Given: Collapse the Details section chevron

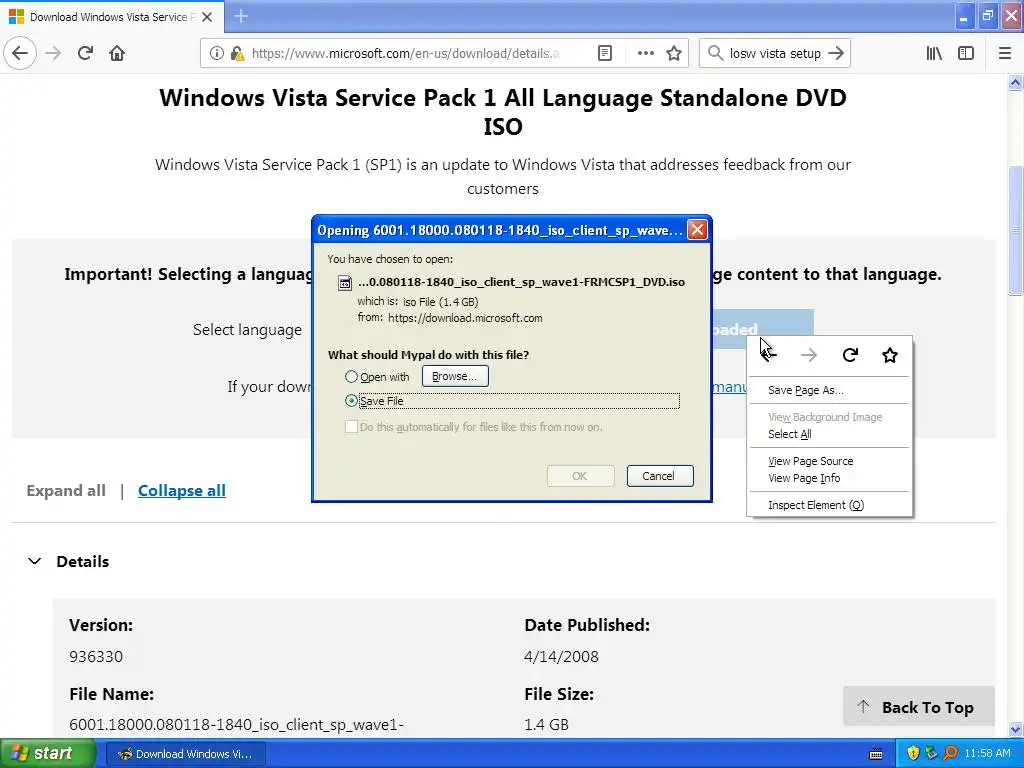Looking at the screenshot, I should click(x=35, y=561).
